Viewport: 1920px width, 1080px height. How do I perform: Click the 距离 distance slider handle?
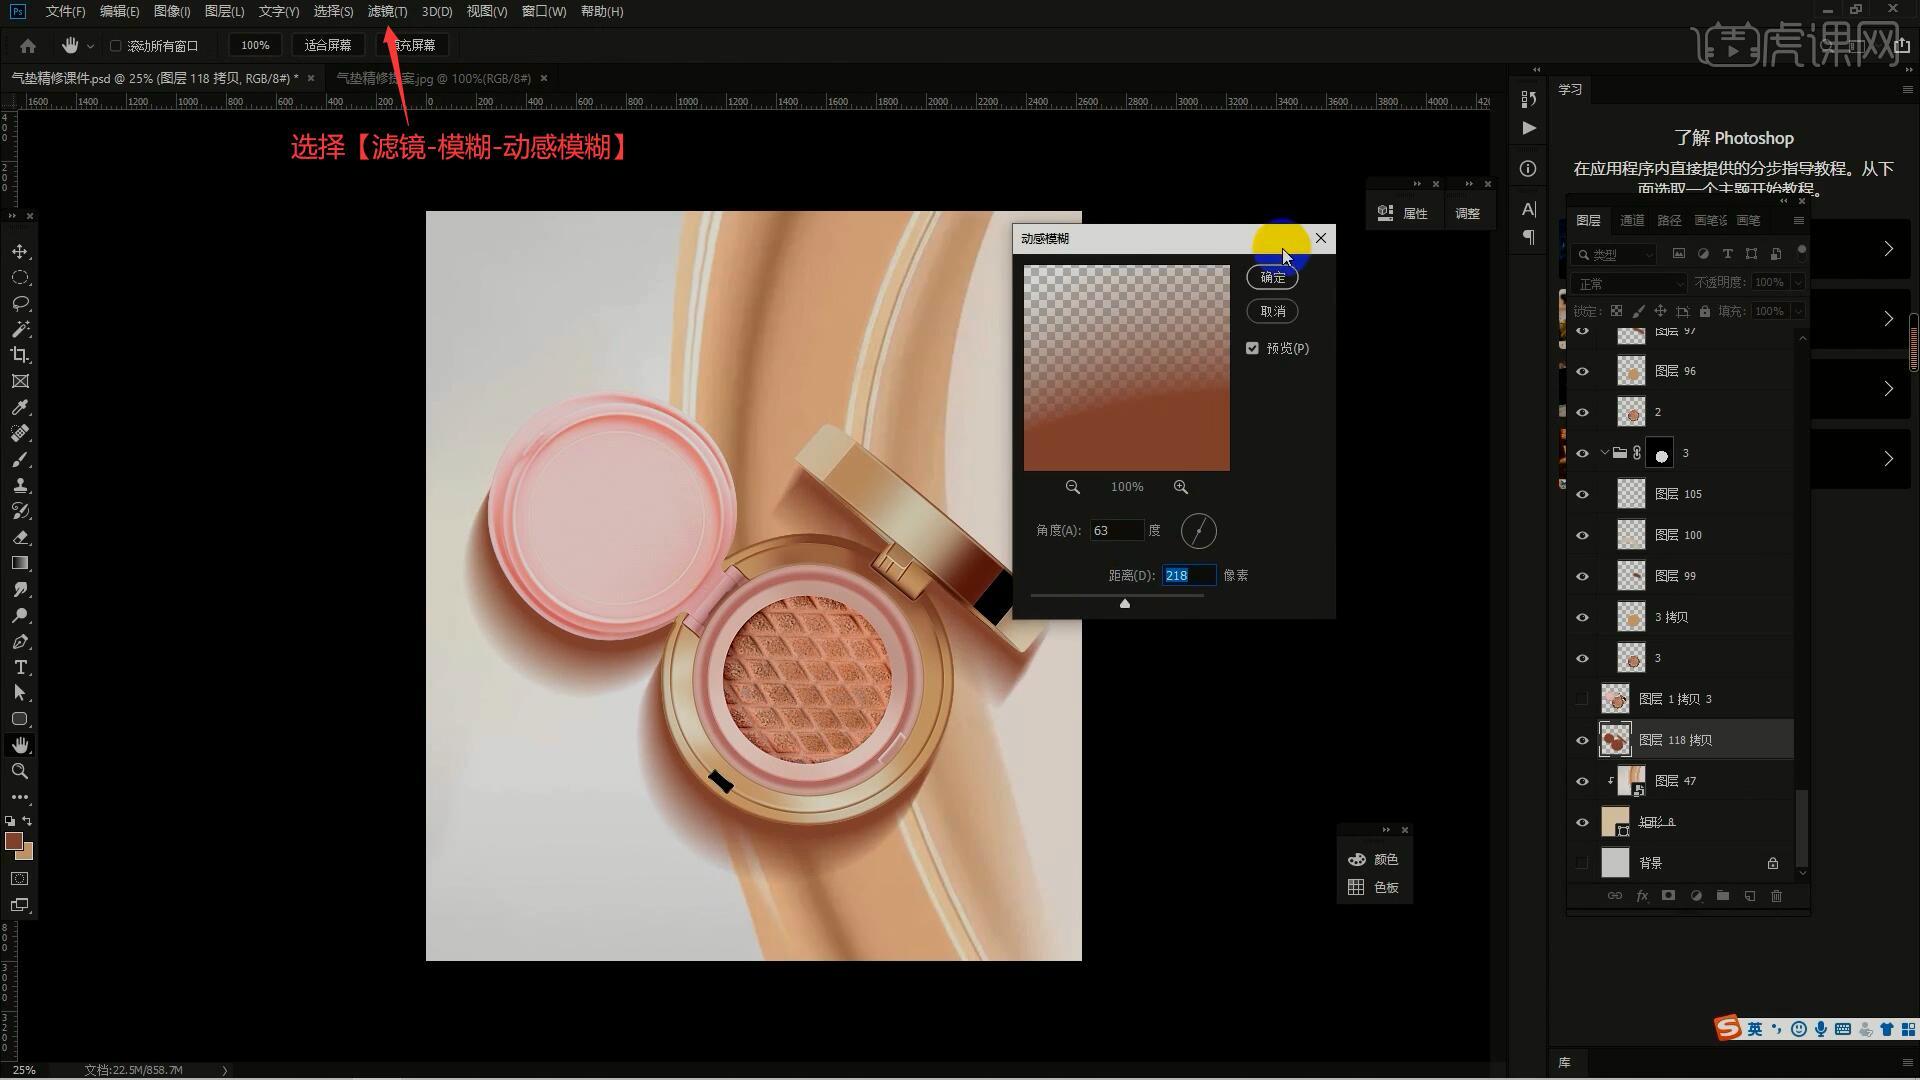1125,603
